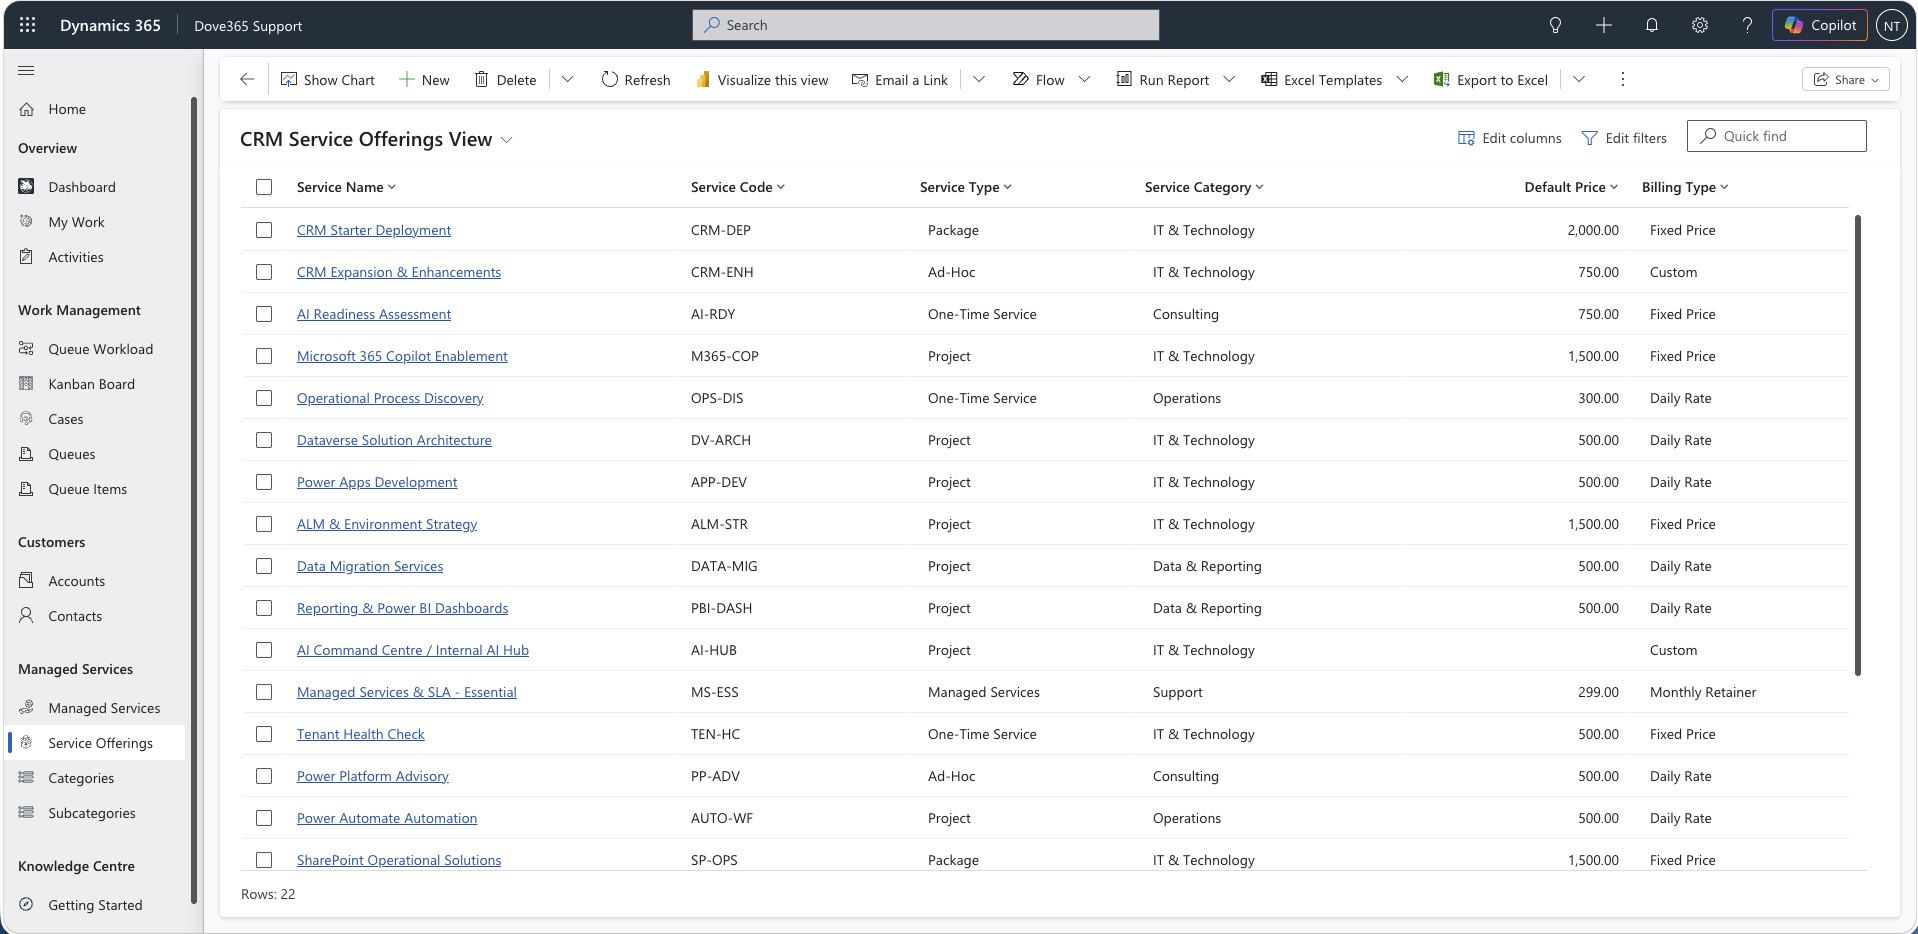Open the notifications bell
Viewport: 1918px width, 934px height.
coord(1651,25)
